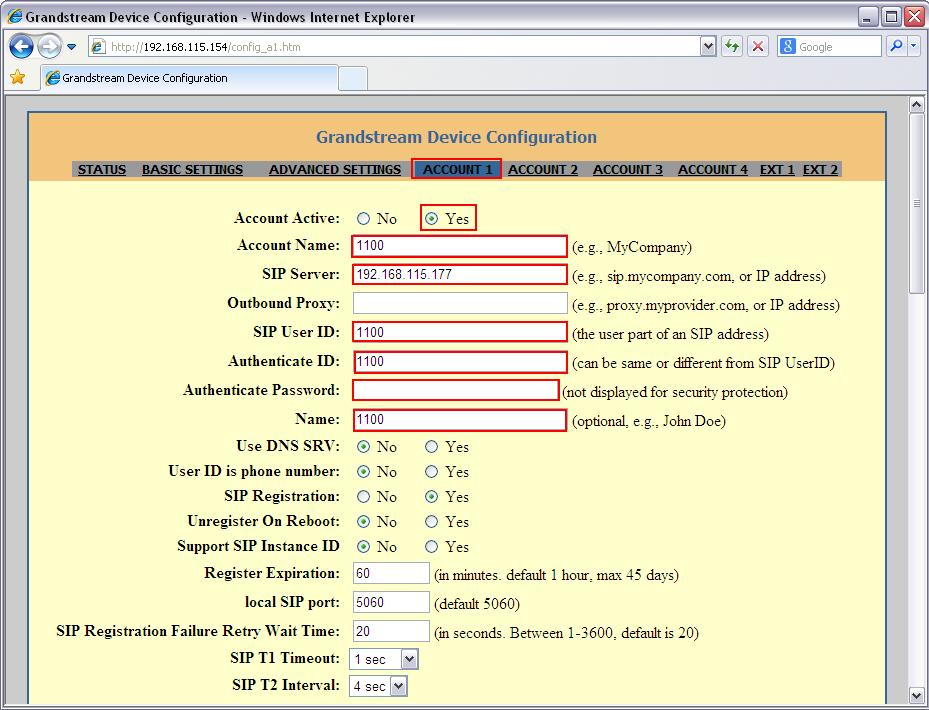Set User ID is phone number to Yes
This screenshot has width=929, height=710.
pos(431,471)
